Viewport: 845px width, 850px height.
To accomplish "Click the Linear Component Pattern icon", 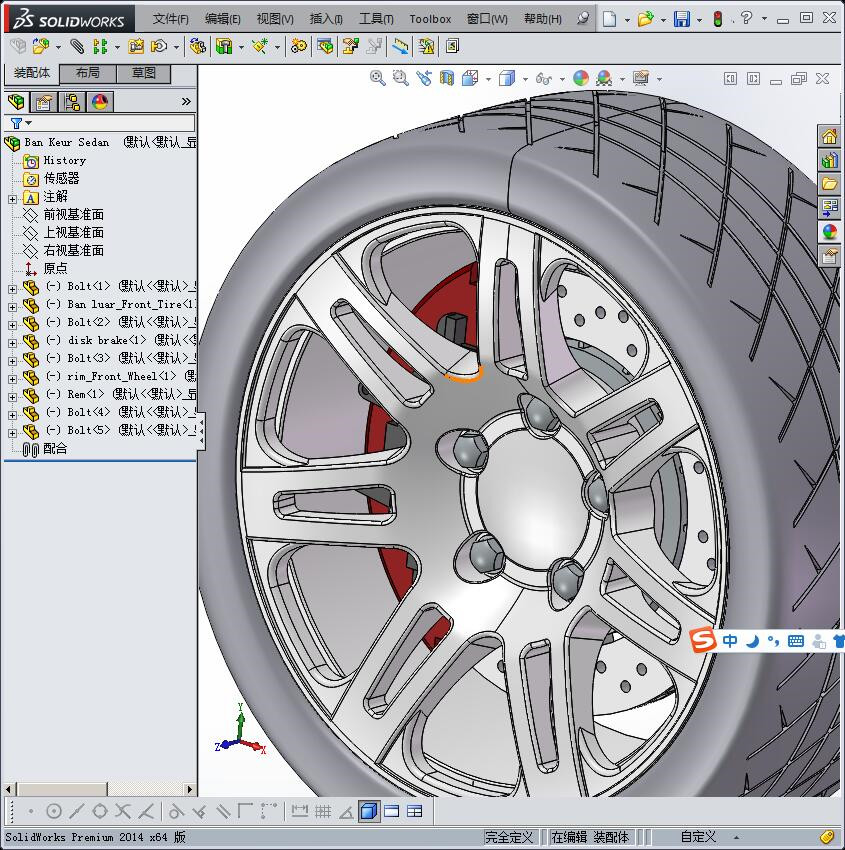I will coord(100,47).
